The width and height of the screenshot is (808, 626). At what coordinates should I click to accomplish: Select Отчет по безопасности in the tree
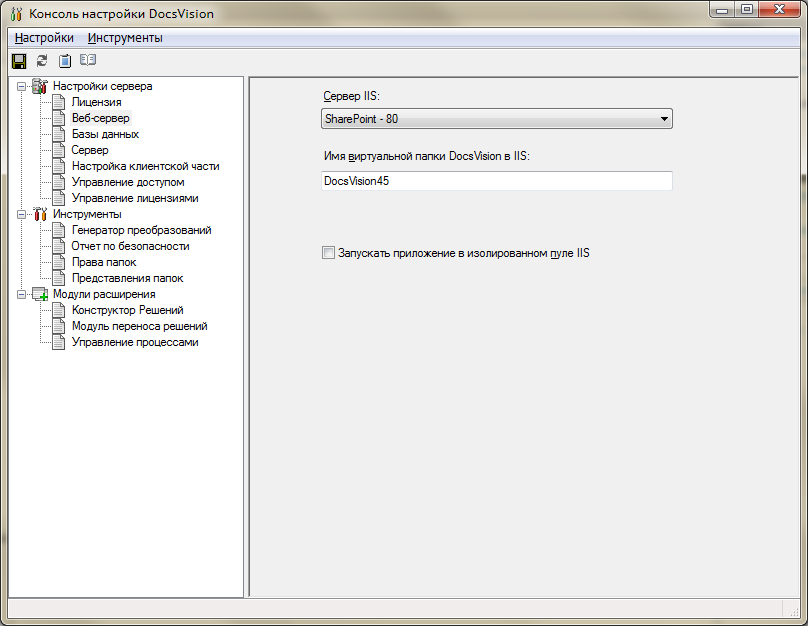click(130, 246)
